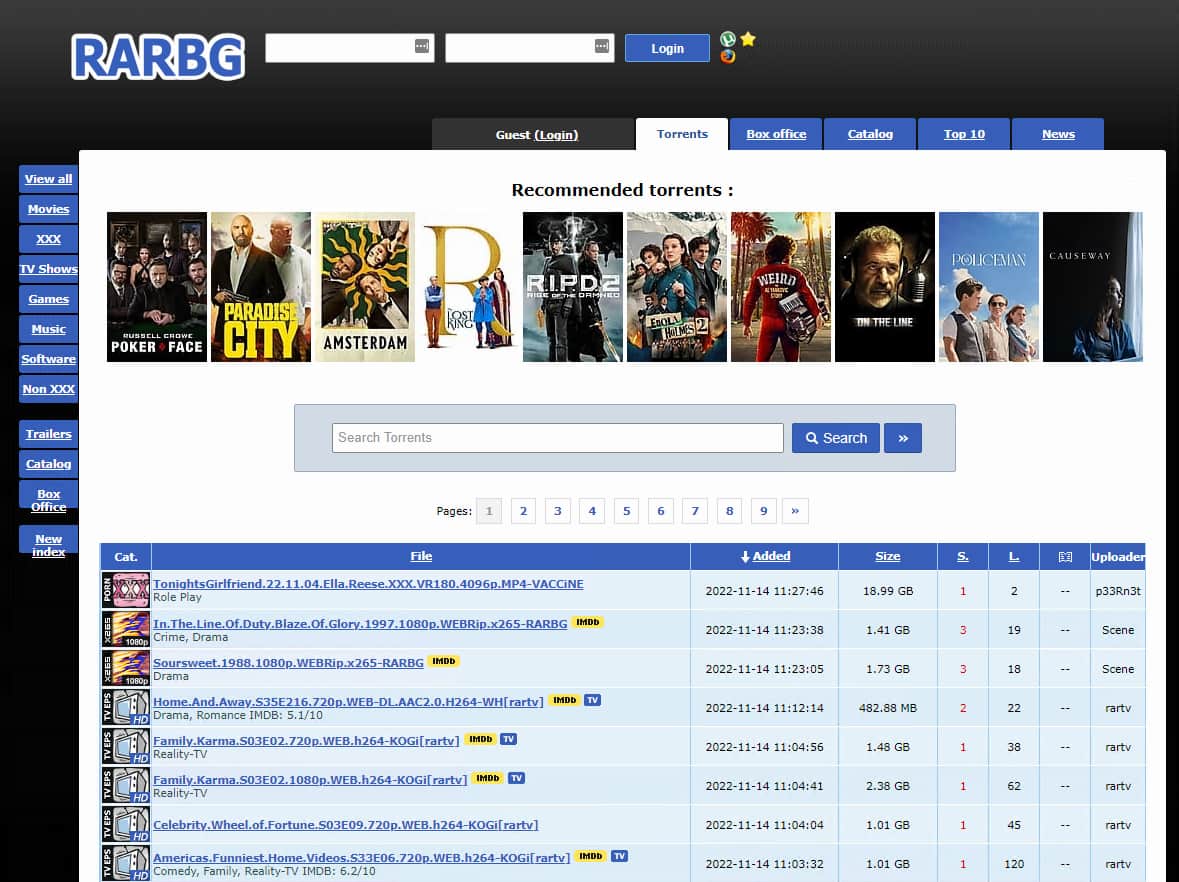Click the TV badge on Home.And.Away row
The height and width of the screenshot is (882, 1179).
coord(593,700)
